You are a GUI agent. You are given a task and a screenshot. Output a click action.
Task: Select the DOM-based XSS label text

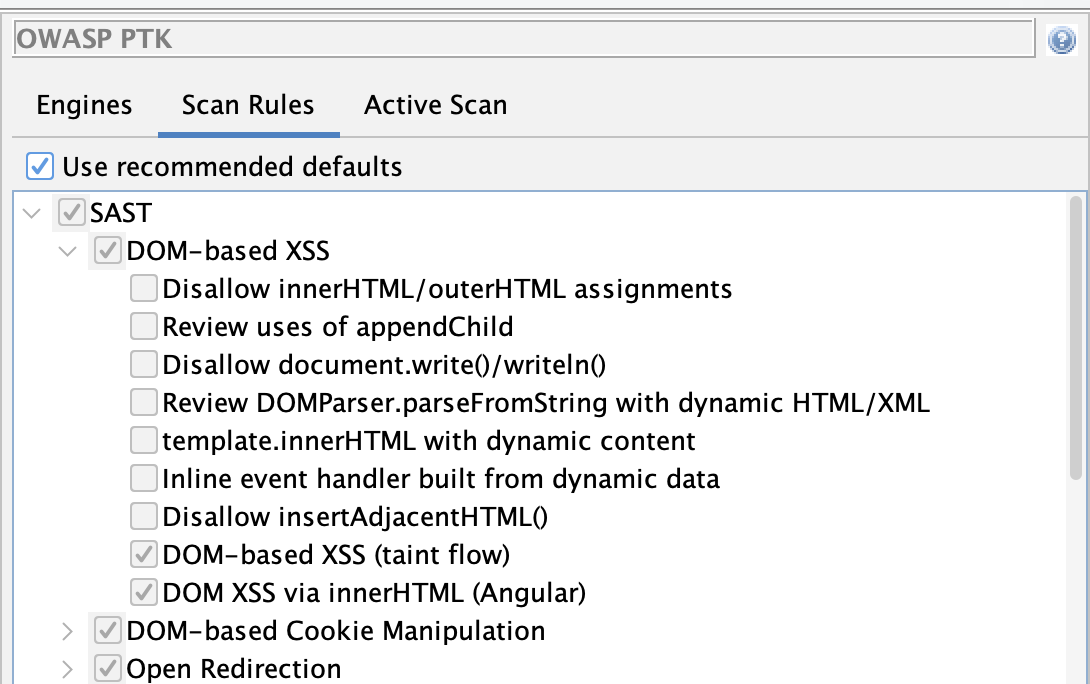point(228,251)
